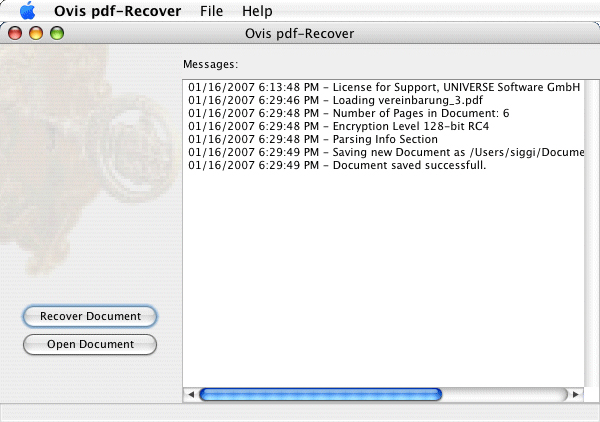Open the Apple menu icon
This screenshot has height=422, width=600.
click(28, 10)
